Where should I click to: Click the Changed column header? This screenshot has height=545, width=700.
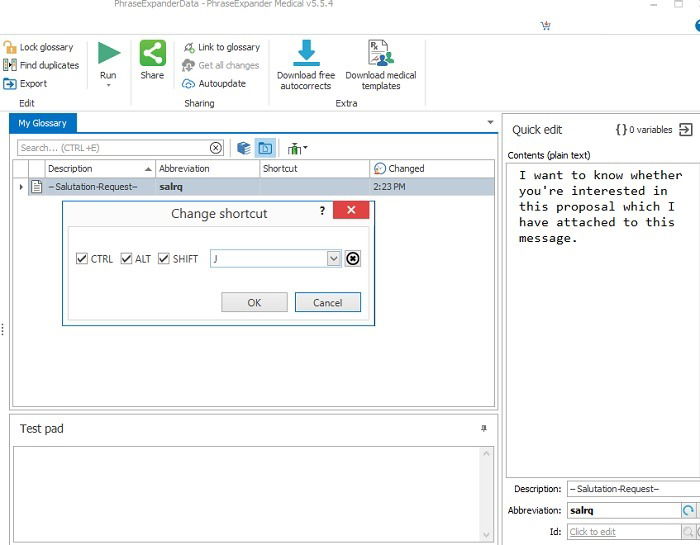(x=432, y=168)
